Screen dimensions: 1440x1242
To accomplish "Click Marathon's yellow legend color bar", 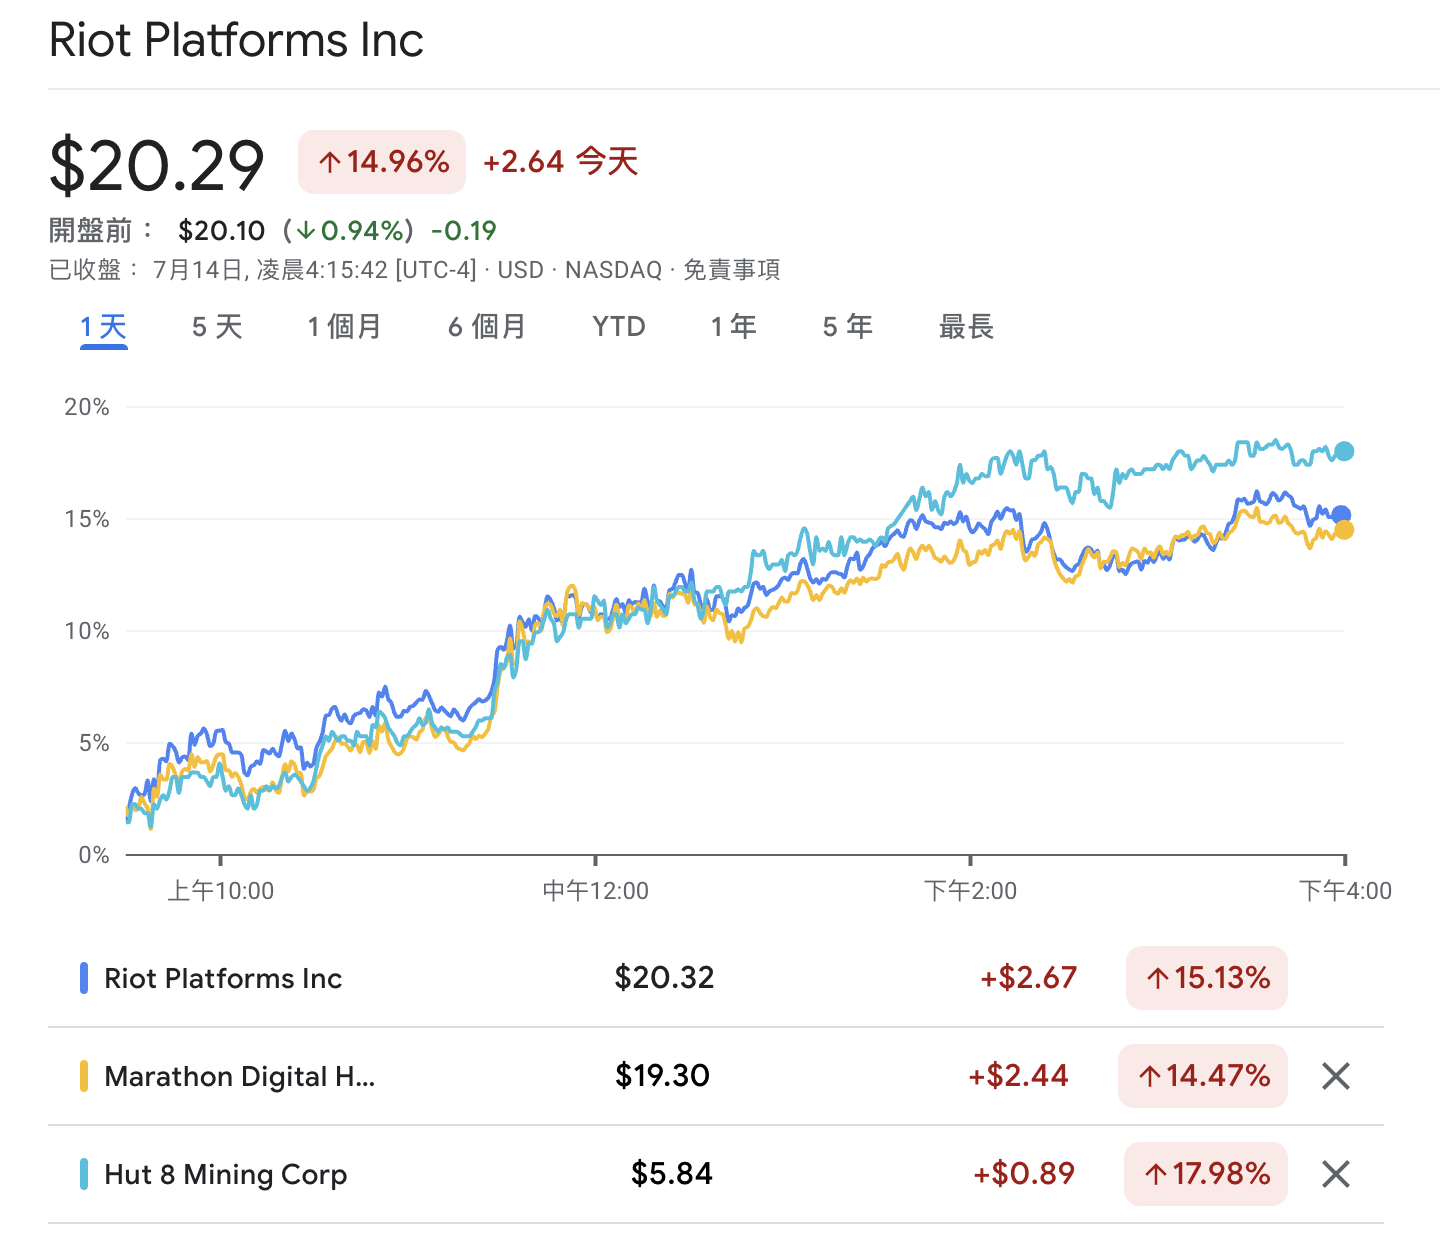I will [x=84, y=1076].
